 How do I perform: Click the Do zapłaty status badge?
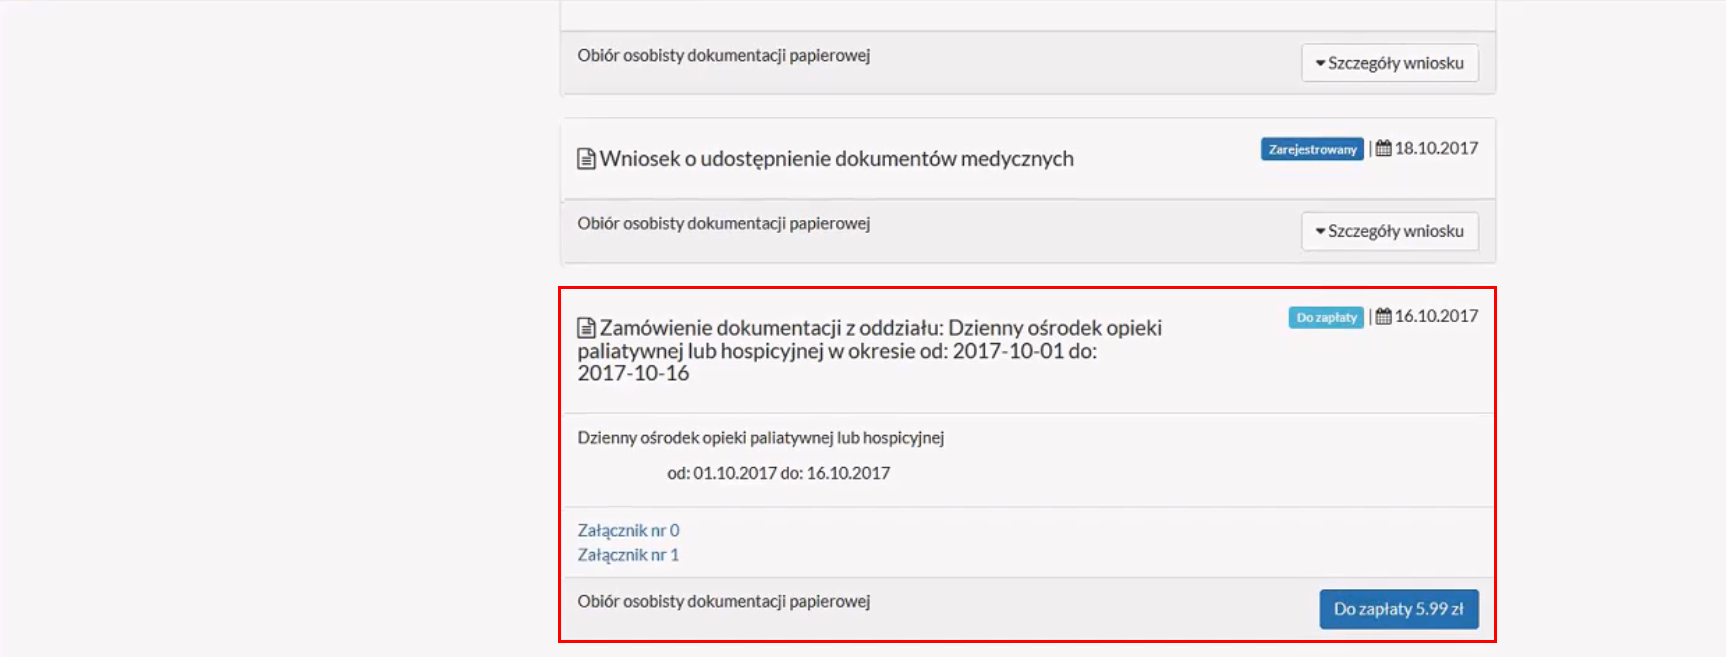coord(1326,317)
